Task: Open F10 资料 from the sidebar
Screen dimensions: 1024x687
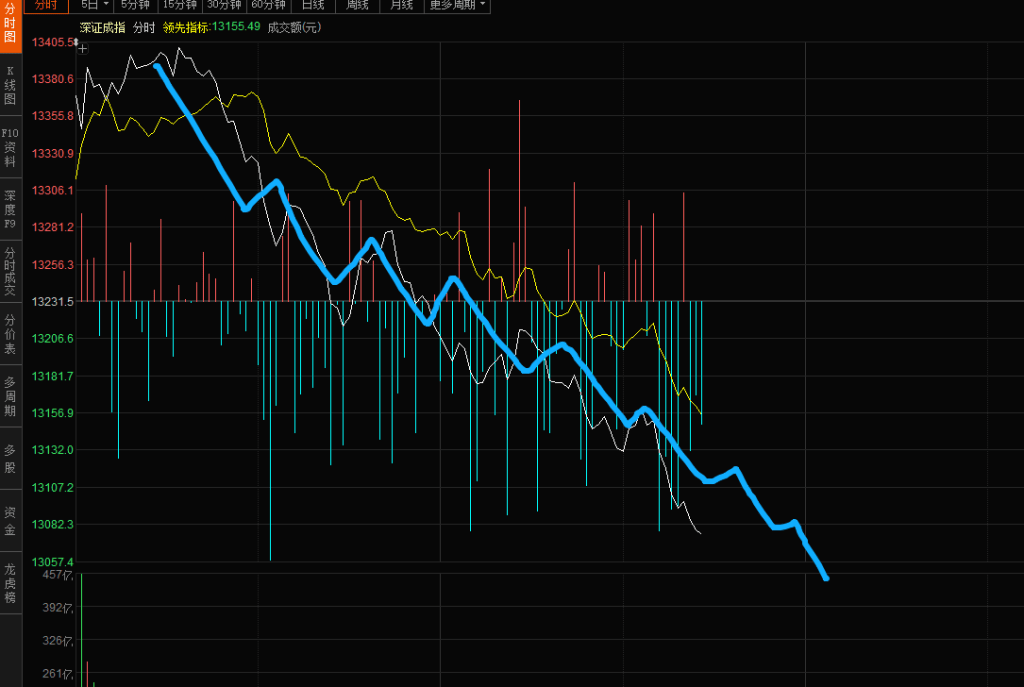Action: pos(10,147)
